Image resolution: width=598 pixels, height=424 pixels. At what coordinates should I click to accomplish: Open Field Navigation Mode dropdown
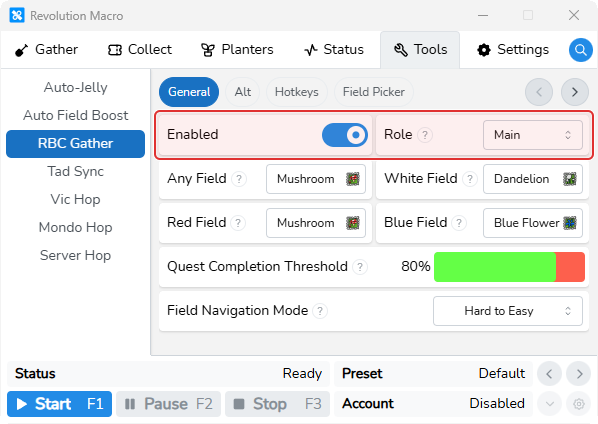coord(508,311)
